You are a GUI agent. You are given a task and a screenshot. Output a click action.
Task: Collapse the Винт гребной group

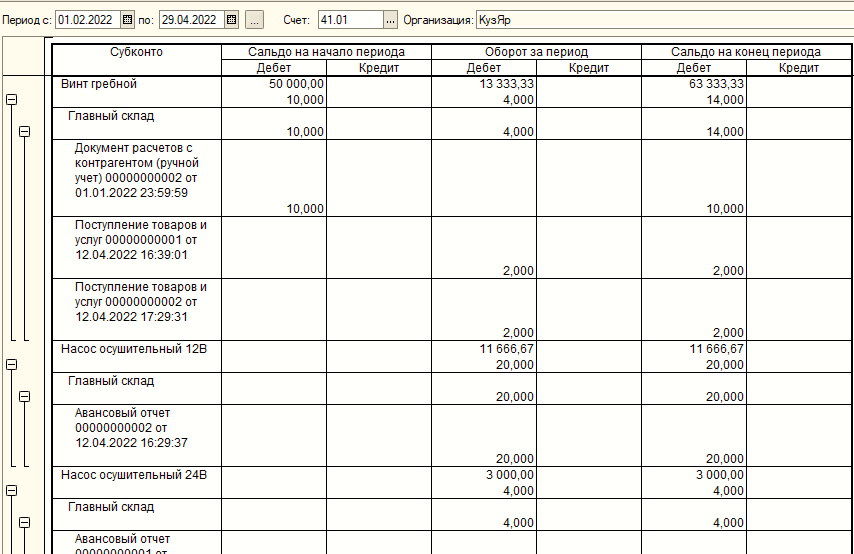(11, 100)
